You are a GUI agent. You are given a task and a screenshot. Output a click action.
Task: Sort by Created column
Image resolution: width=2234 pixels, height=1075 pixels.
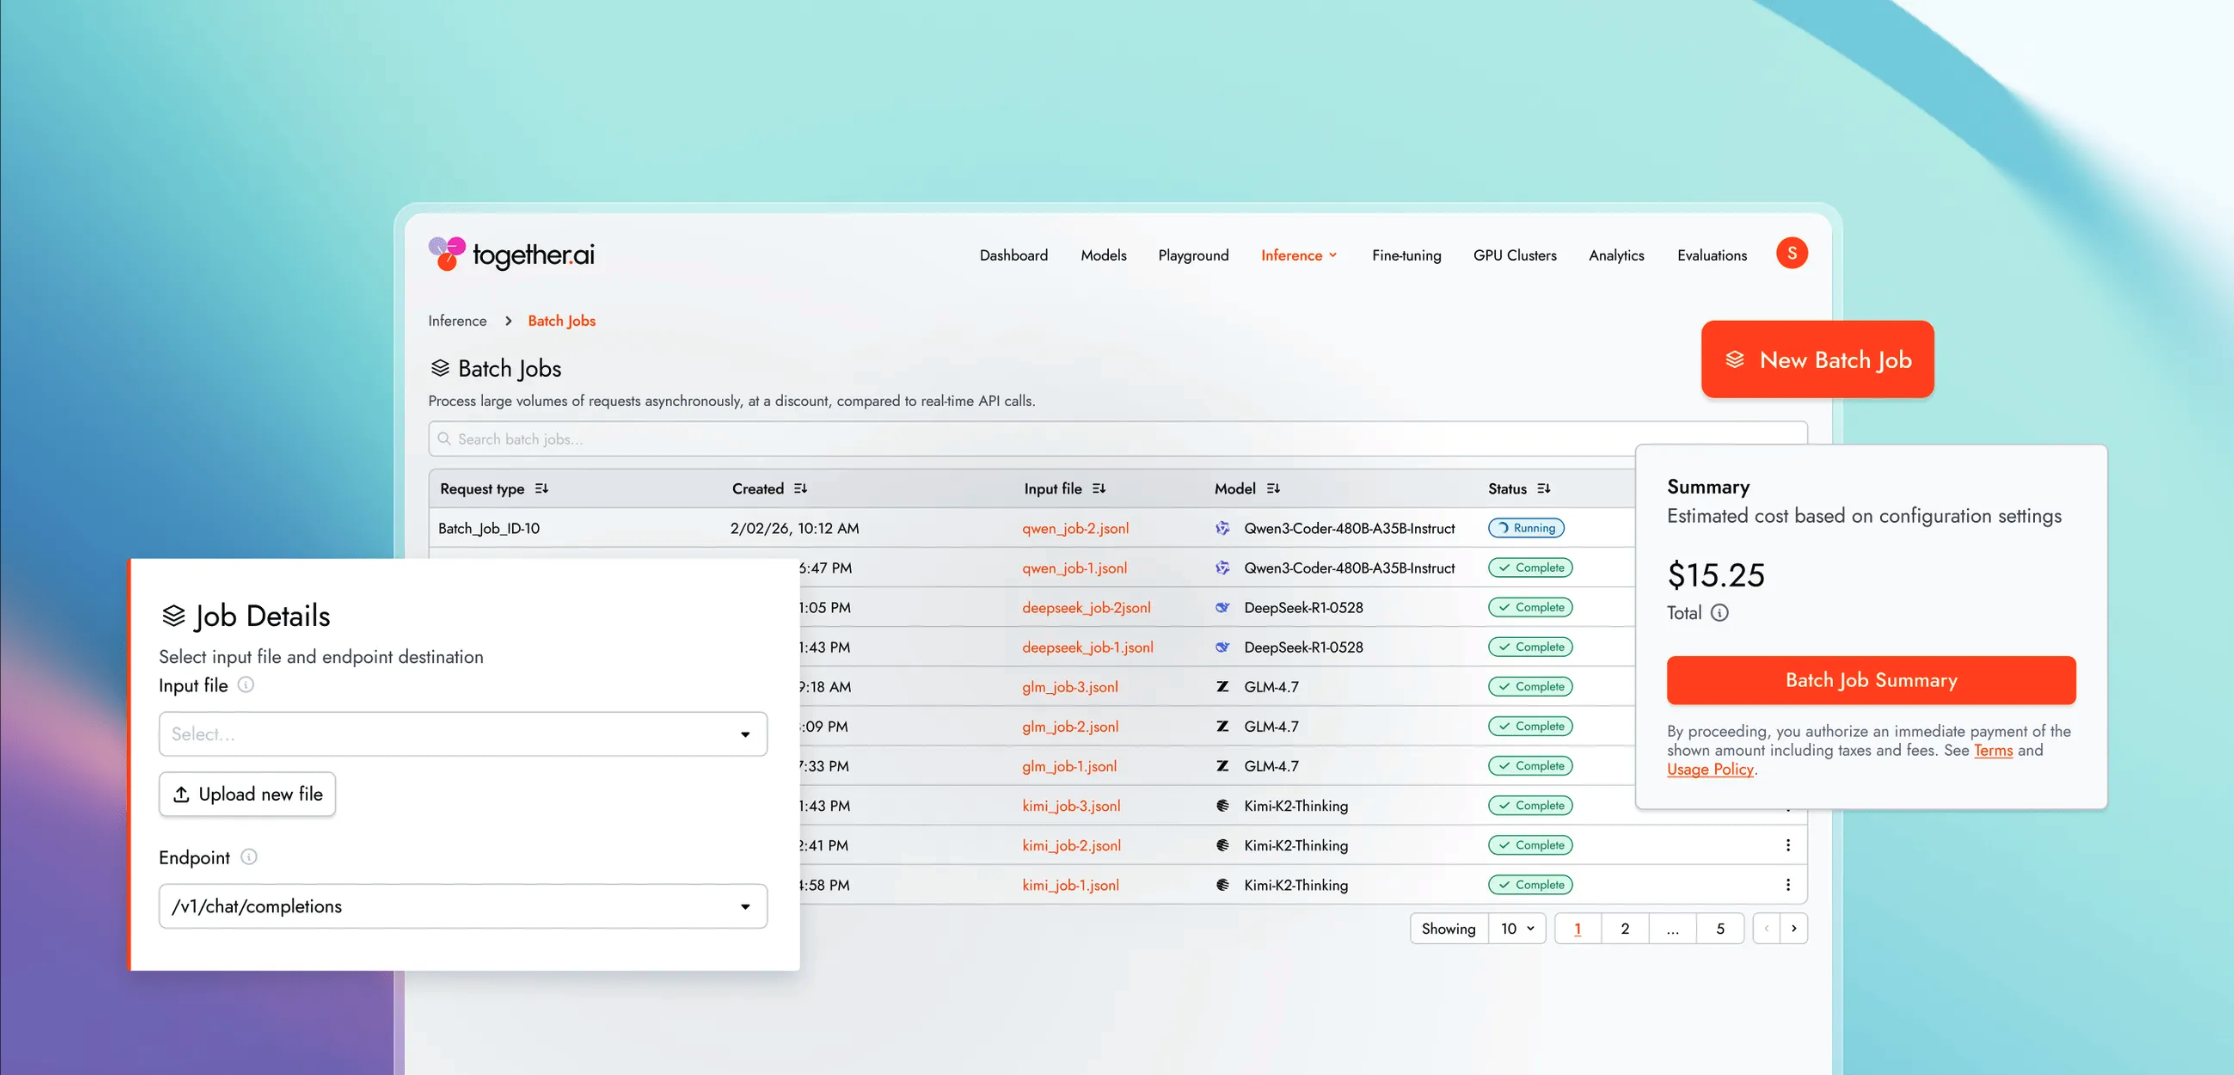pyautogui.click(x=801, y=489)
